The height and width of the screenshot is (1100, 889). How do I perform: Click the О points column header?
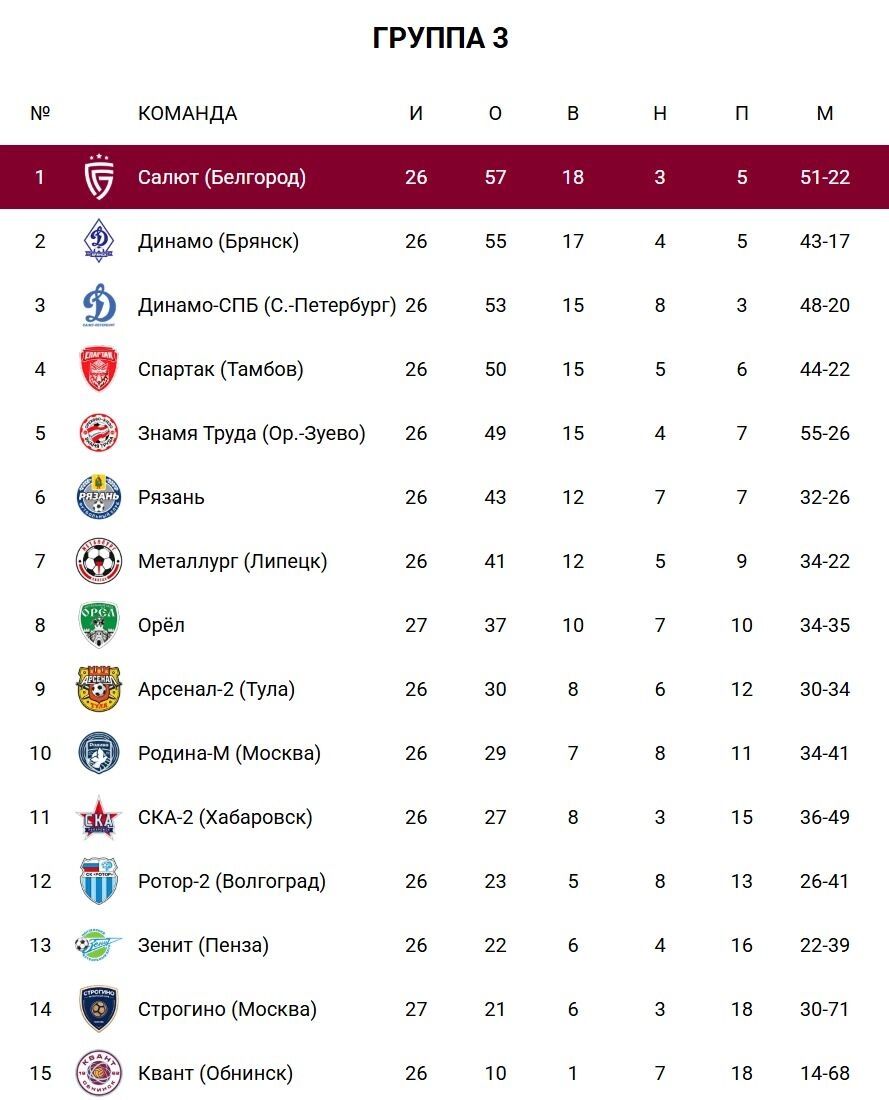(x=495, y=113)
